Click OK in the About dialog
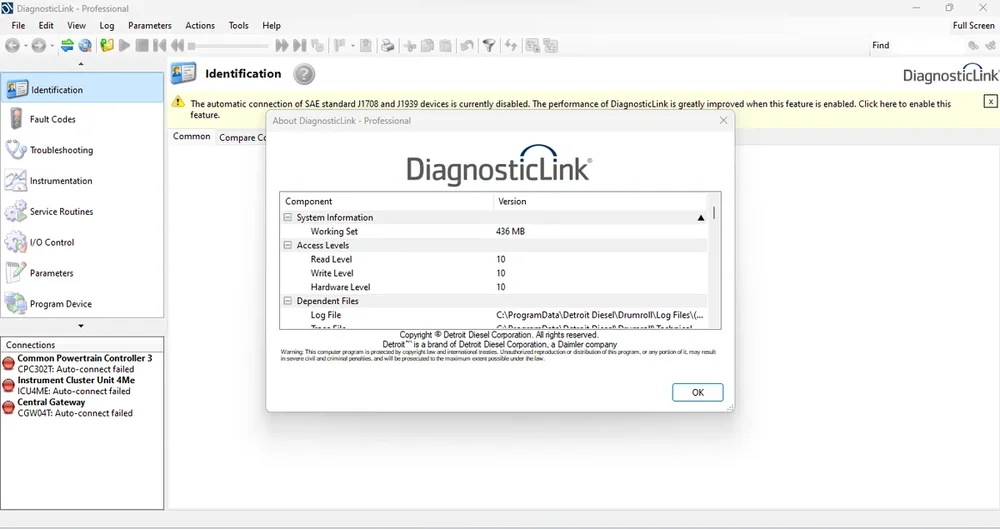 click(x=697, y=392)
